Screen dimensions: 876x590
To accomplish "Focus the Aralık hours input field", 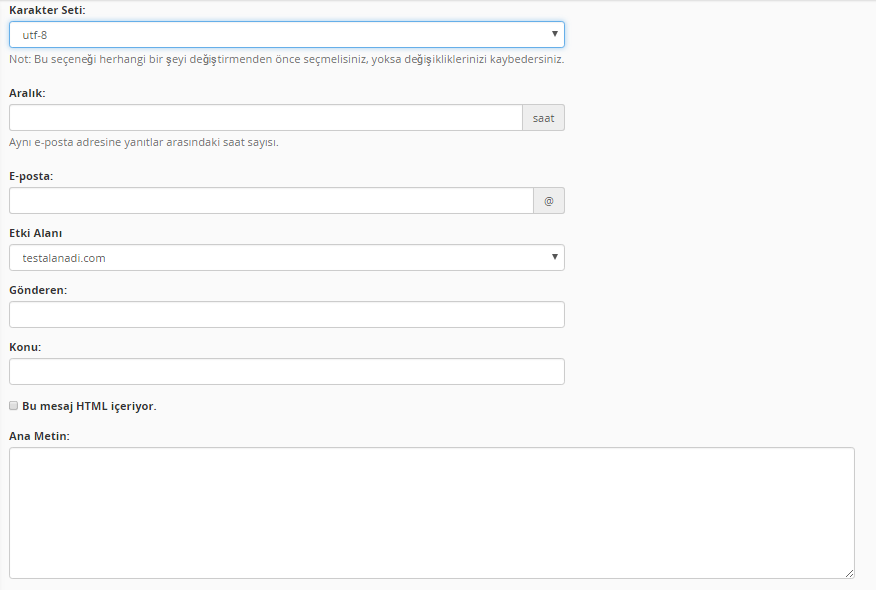I will tap(265, 118).
